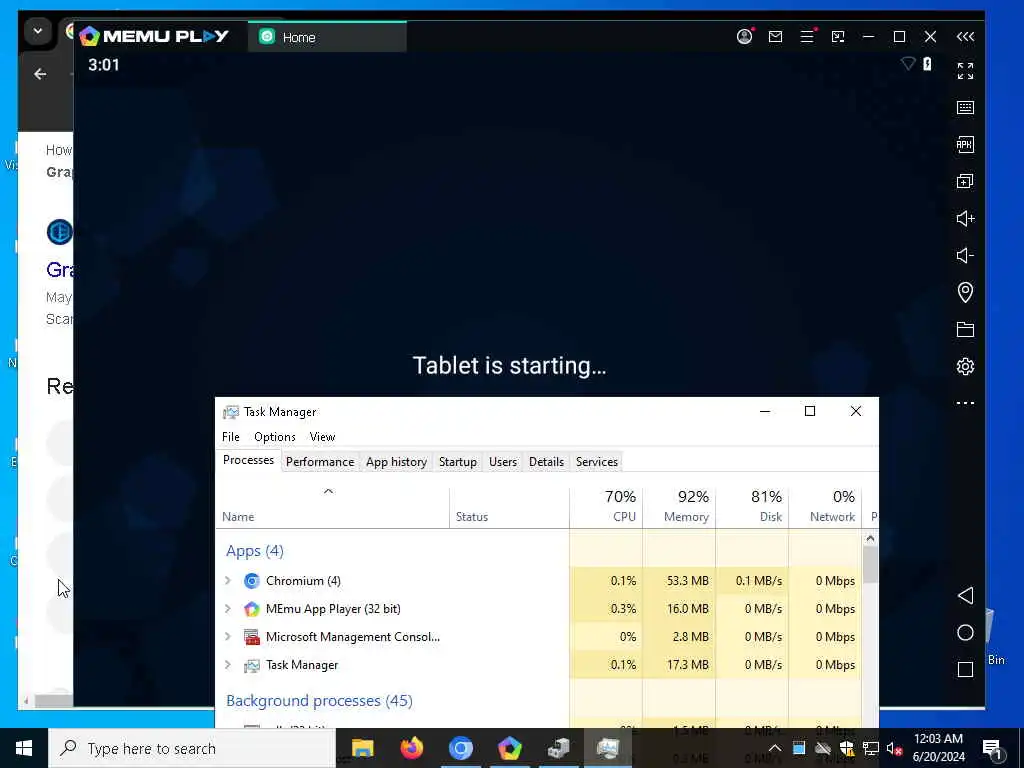Switch to the App history tab
Screen dimensions: 1024x768
click(x=396, y=462)
